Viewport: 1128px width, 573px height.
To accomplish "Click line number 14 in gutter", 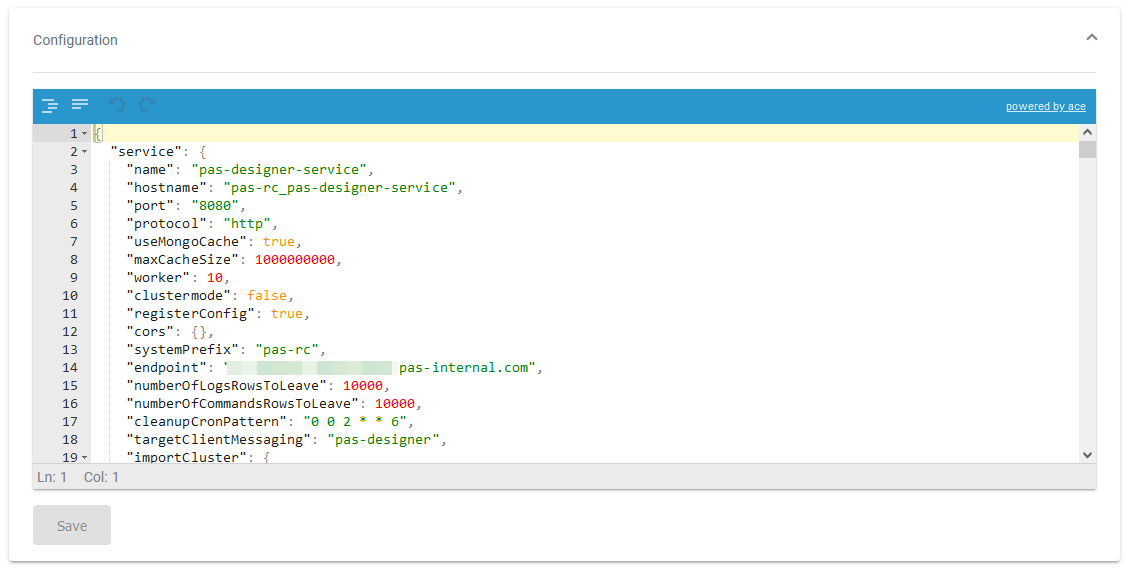I will pos(69,368).
